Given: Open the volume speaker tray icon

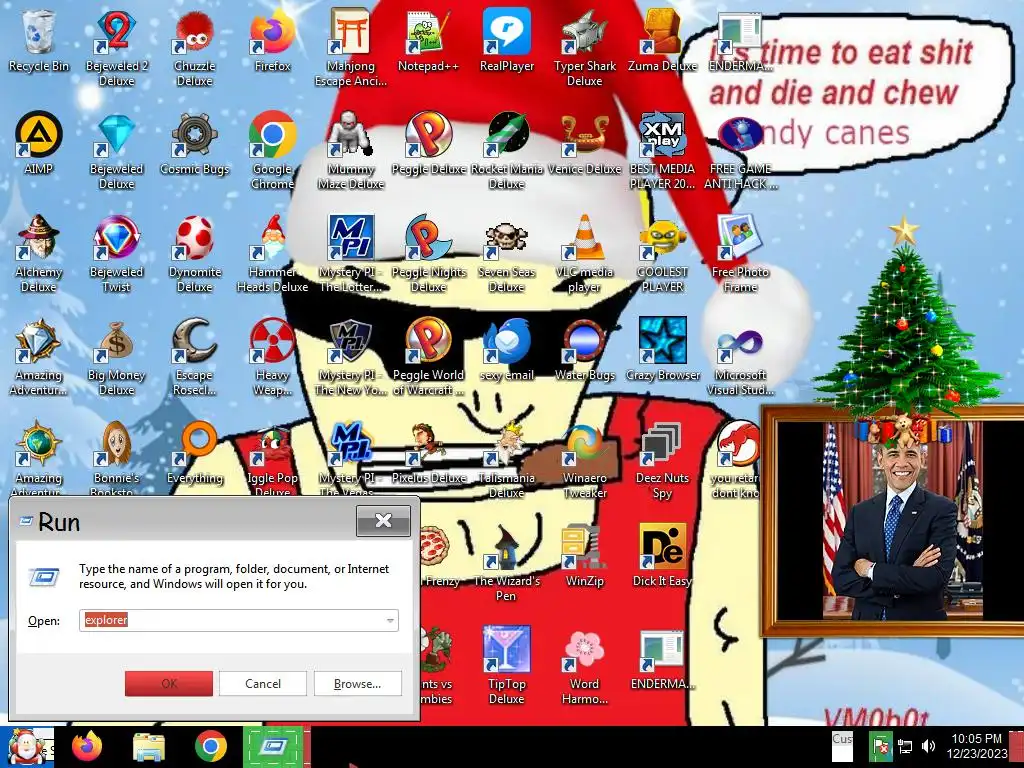Looking at the screenshot, I should tap(928, 746).
